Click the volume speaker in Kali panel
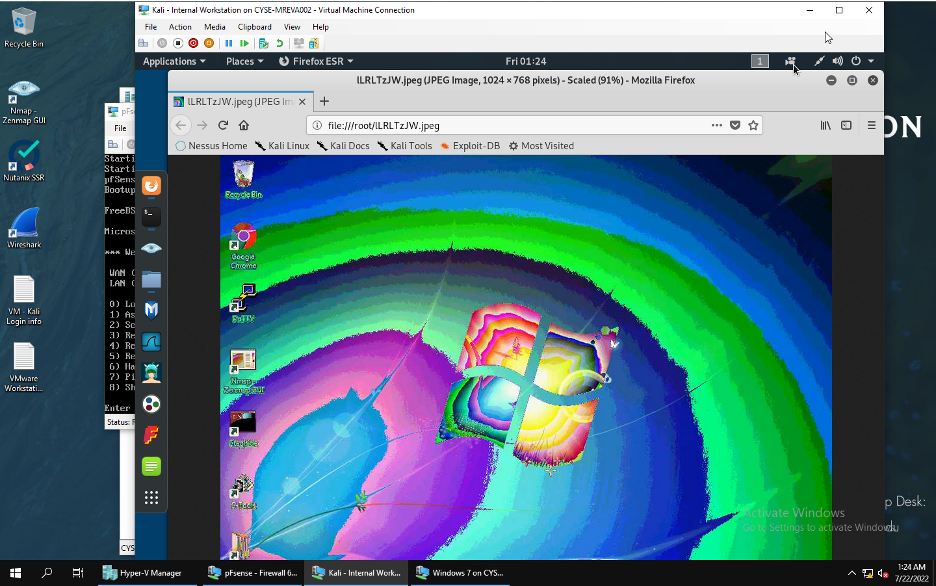The width and height of the screenshot is (936, 586). [838, 61]
